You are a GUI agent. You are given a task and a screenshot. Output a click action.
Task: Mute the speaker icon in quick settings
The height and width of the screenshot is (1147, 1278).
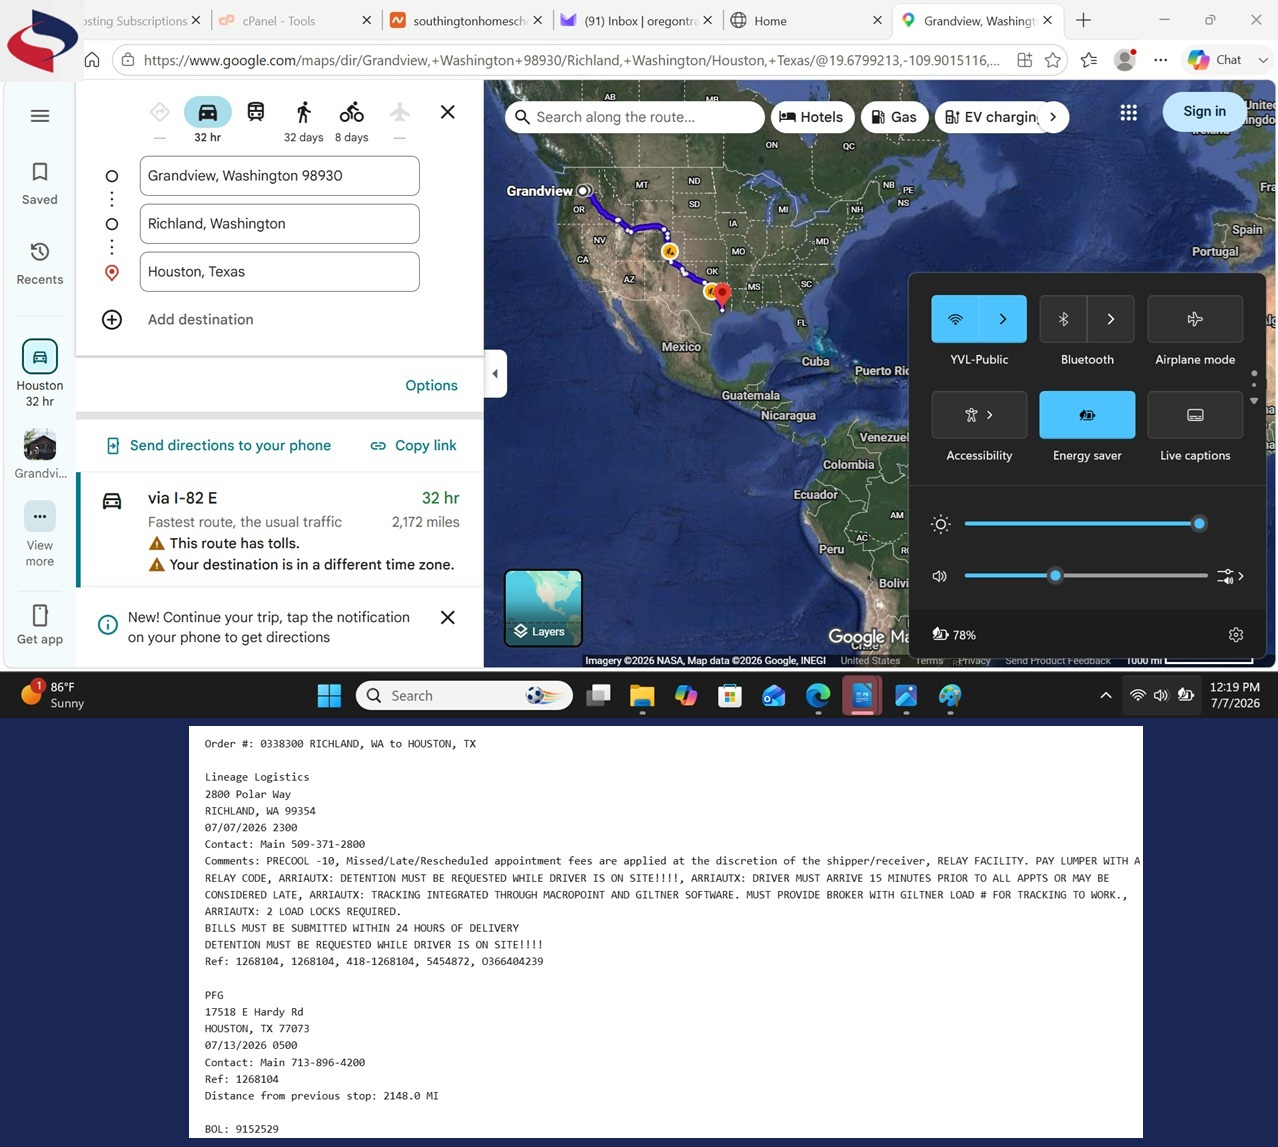point(939,576)
